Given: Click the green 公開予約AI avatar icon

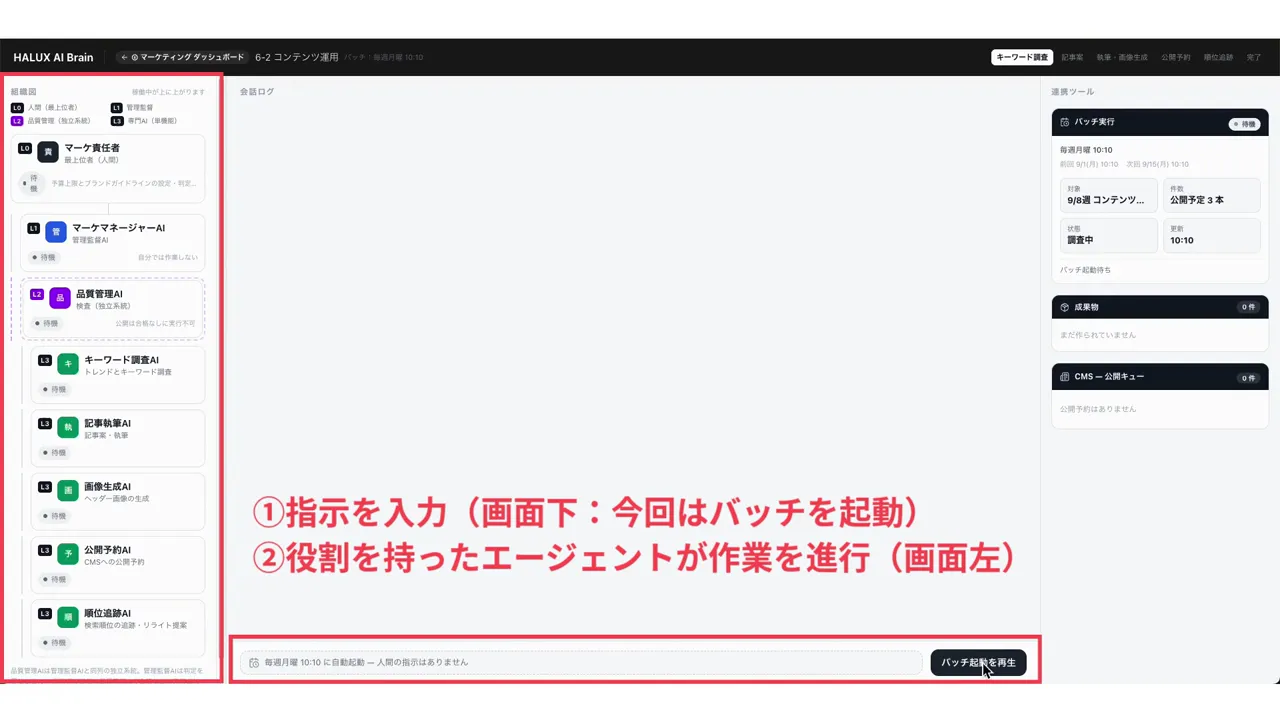Looking at the screenshot, I should coord(68,554).
